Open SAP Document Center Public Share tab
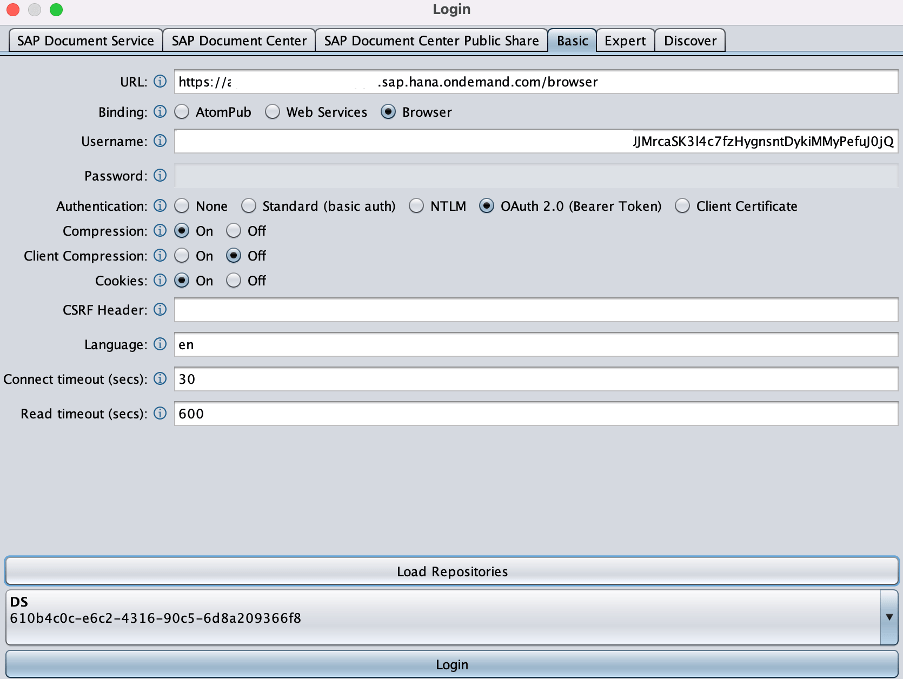Screen dimensions: 904x680 pyautogui.click(x=431, y=41)
